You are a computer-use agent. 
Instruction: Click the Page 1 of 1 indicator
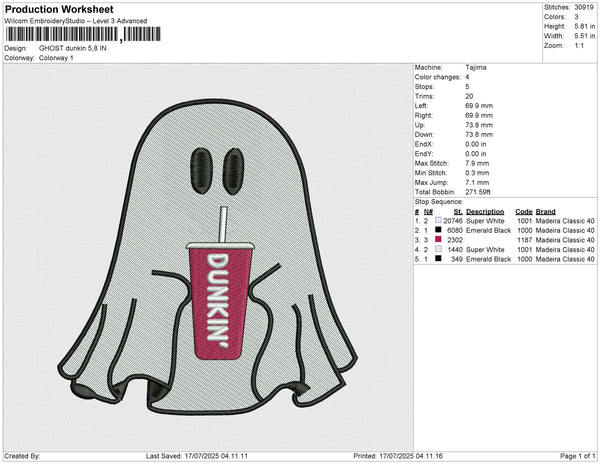[x=577, y=456]
